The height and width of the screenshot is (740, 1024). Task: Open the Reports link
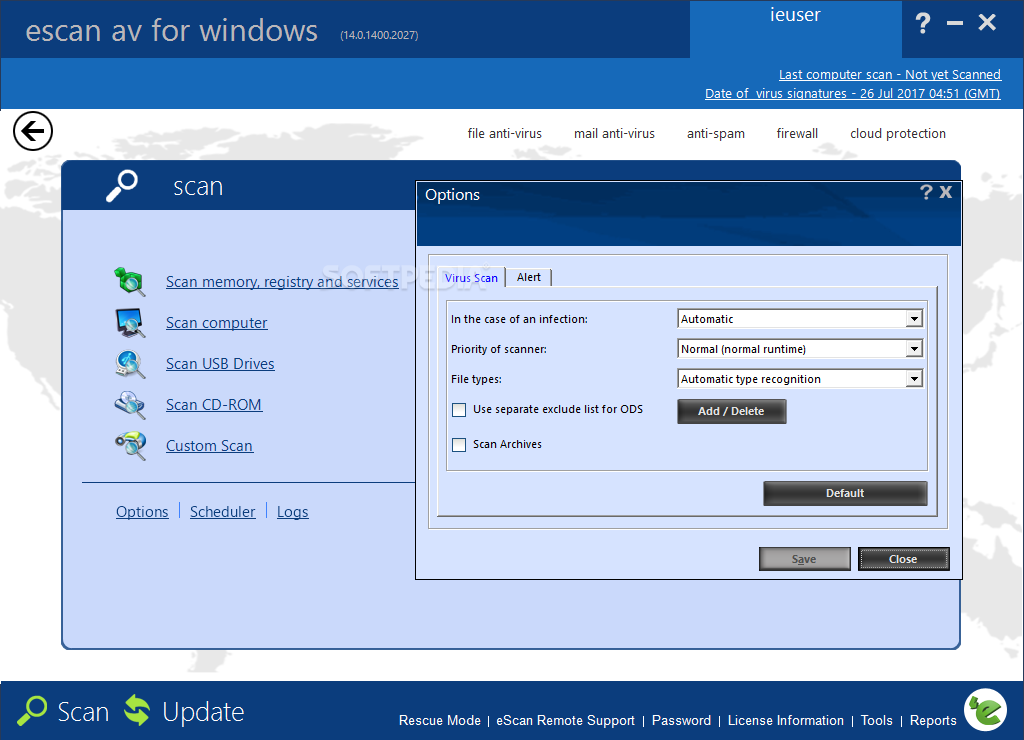(933, 720)
